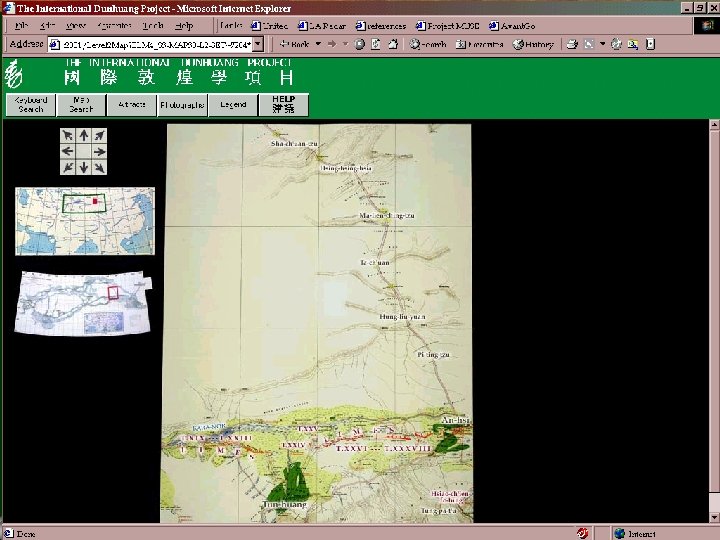Expand the Forward button history dropdown
720x540 pixels.
(x=345, y=44)
